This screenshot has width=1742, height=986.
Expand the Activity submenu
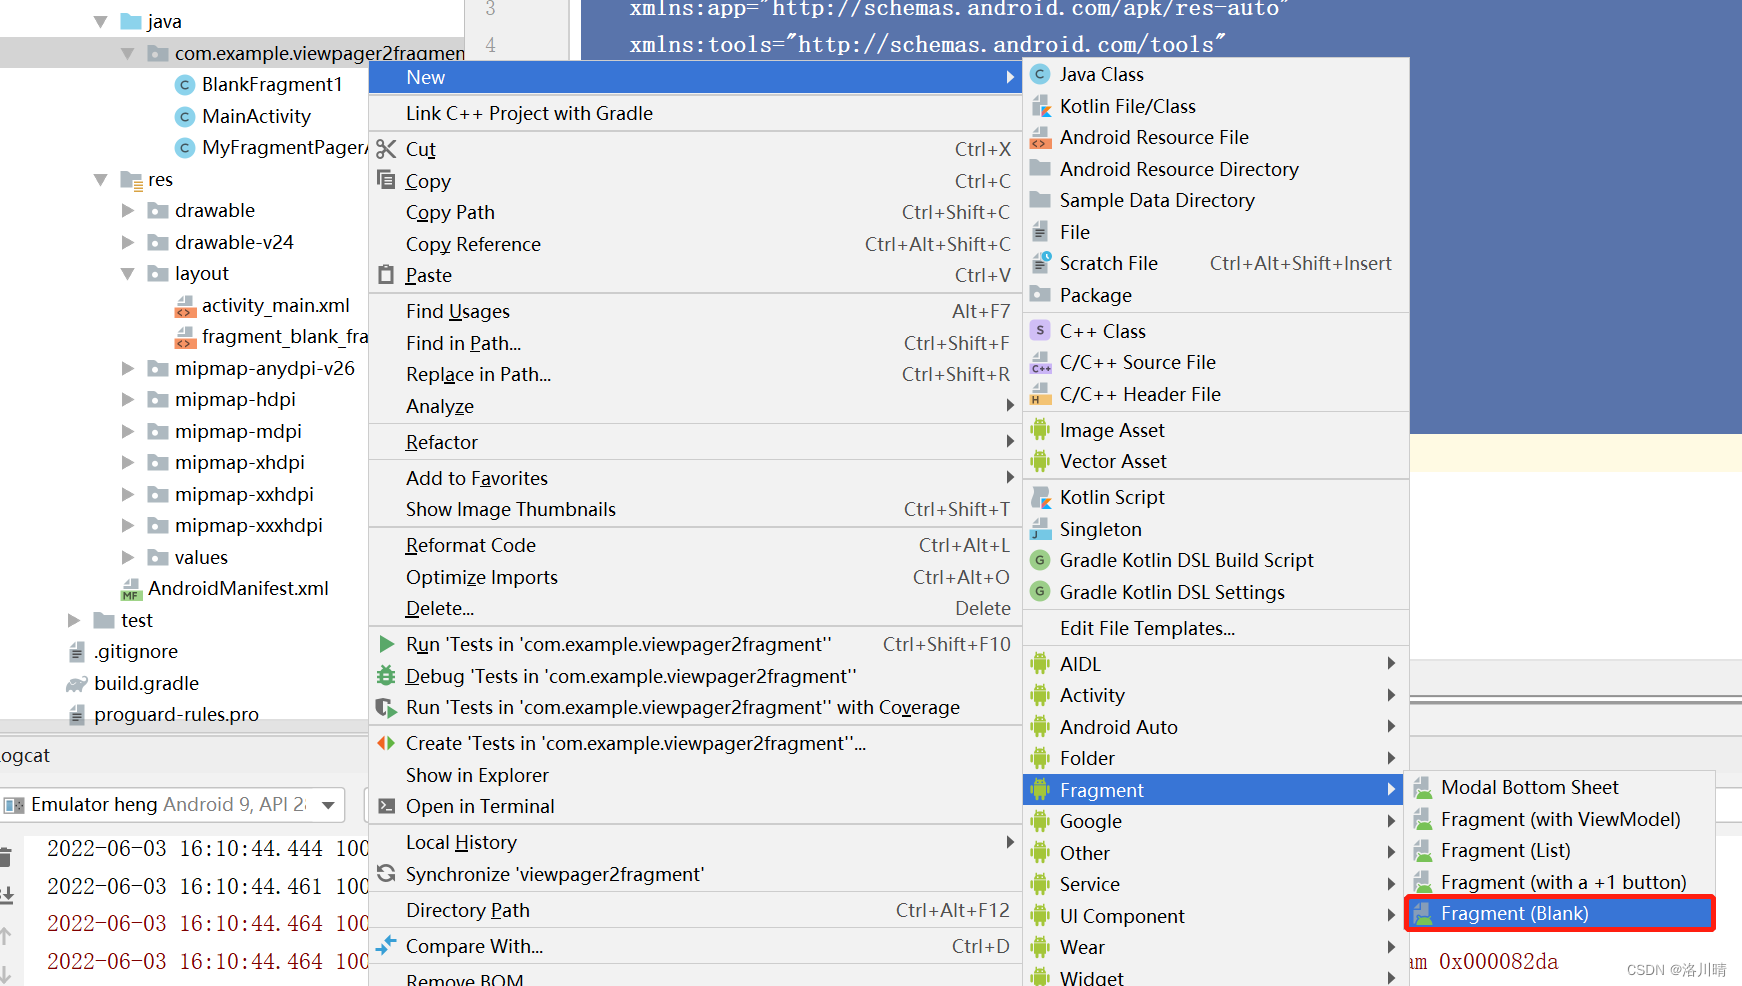(1092, 695)
